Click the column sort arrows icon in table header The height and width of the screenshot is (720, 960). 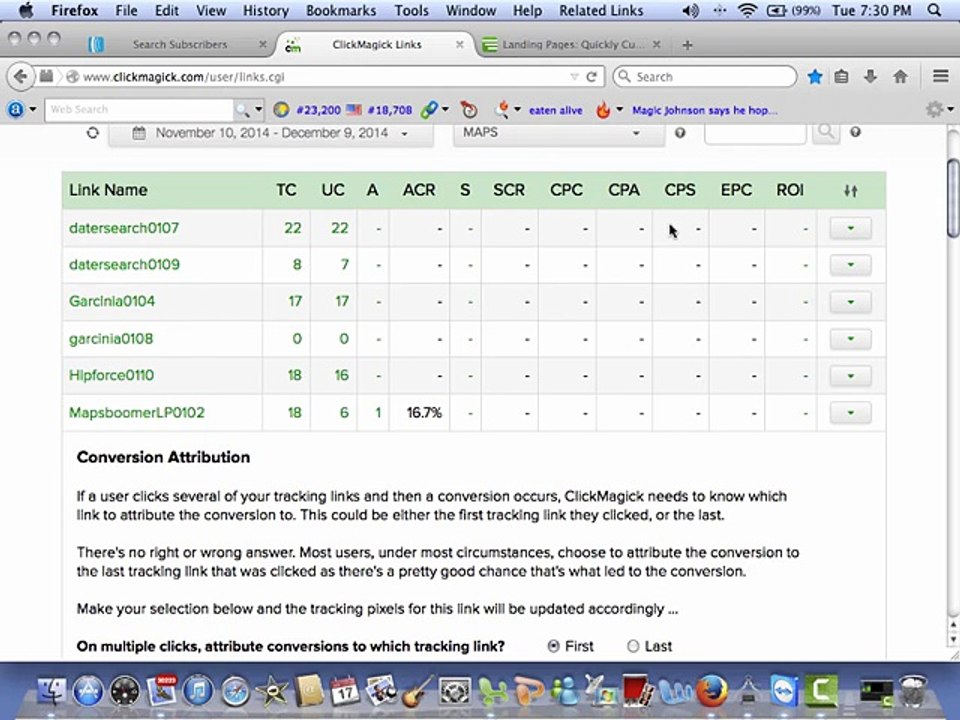pyautogui.click(x=850, y=190)
